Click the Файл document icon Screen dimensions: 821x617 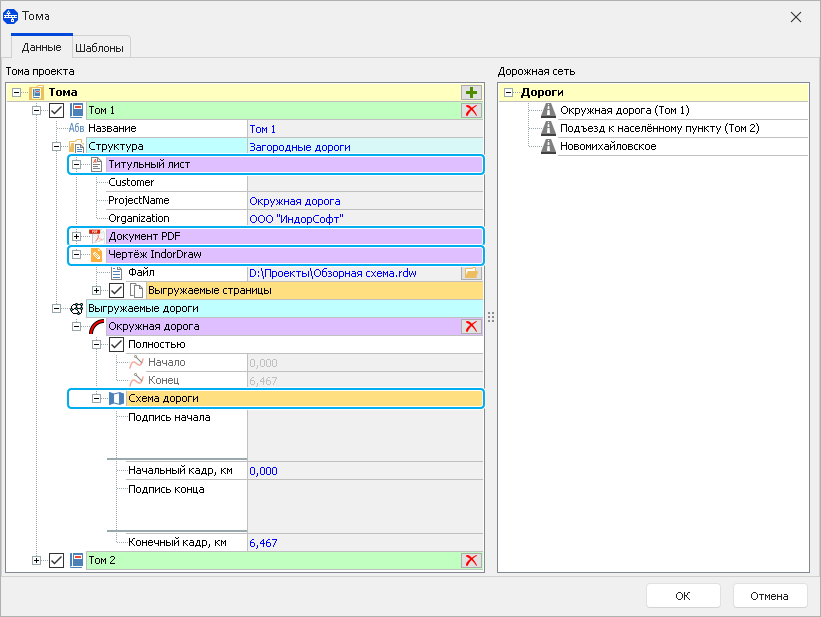[x=116, y=272]
